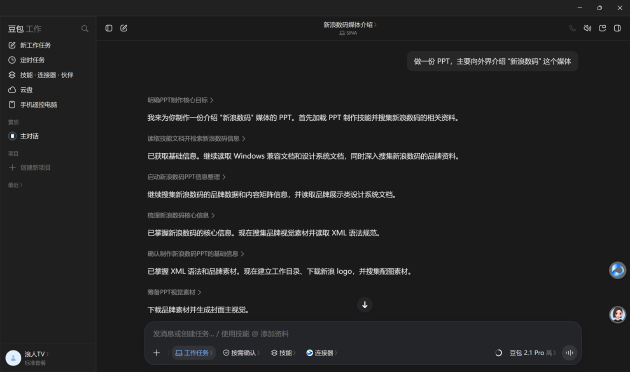The width and height of the screenshot is (630, 372).
Task: Toggle the 按需确认 option
Action: pyautogui.click(x=241, y=353)
